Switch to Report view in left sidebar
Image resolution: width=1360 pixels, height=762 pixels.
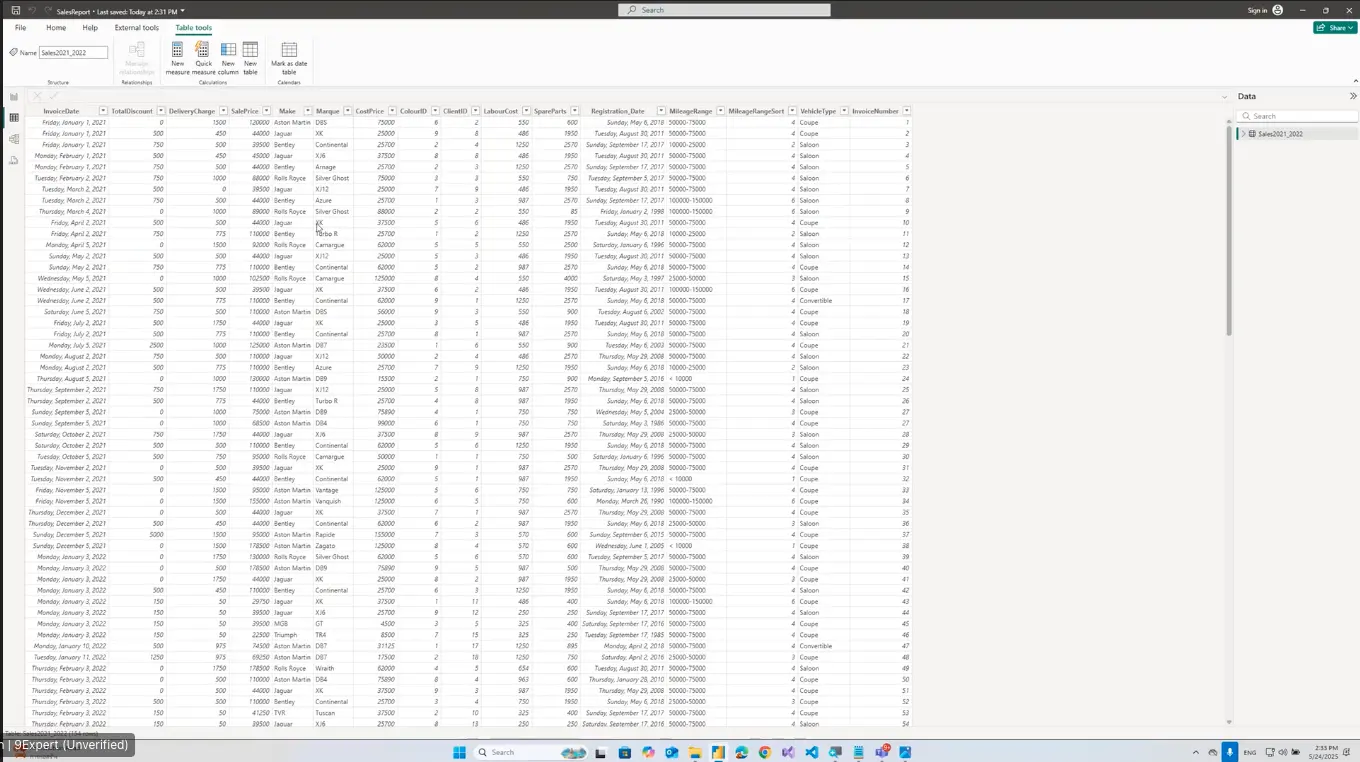[x=14, y=97]
